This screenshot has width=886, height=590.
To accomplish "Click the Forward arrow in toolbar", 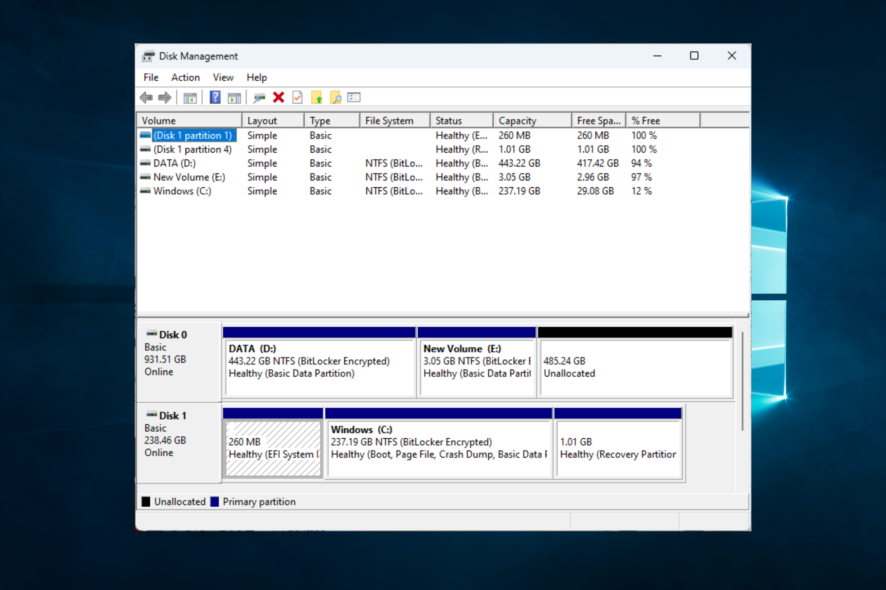I will click(x=164, y=98).
